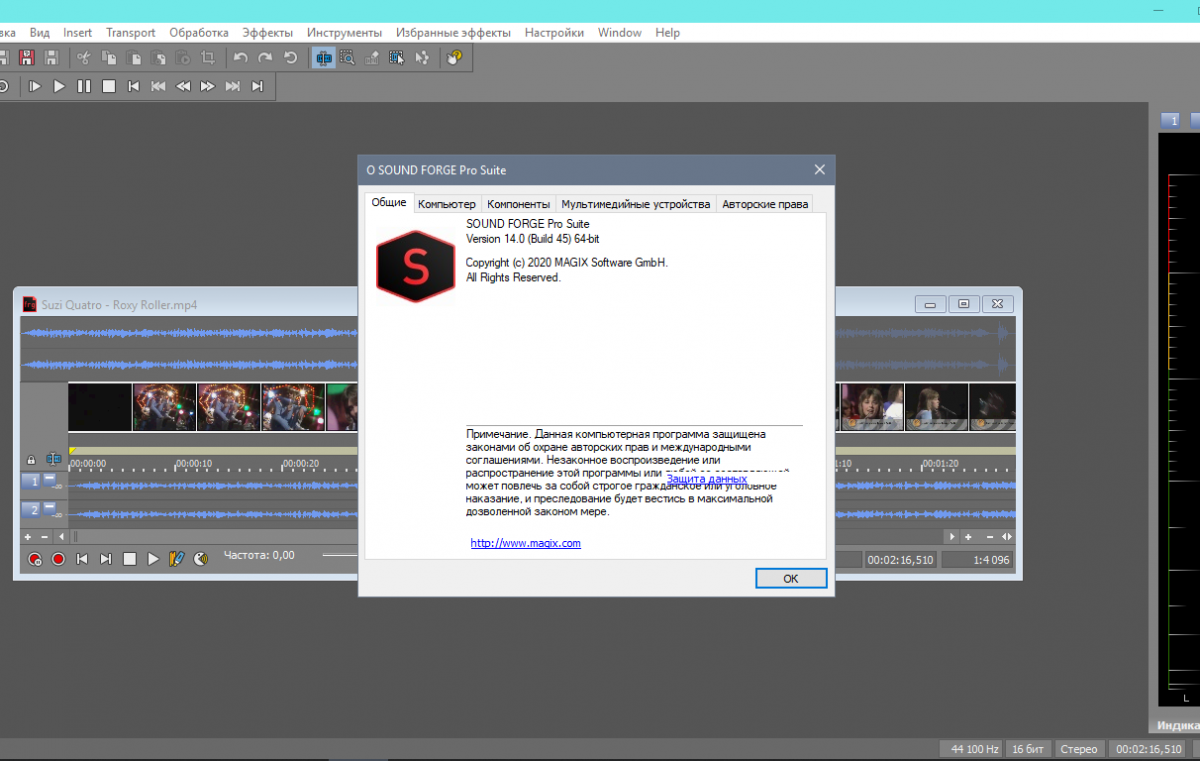Click time zoom-in plus at bottom right

tap(967, 537)
